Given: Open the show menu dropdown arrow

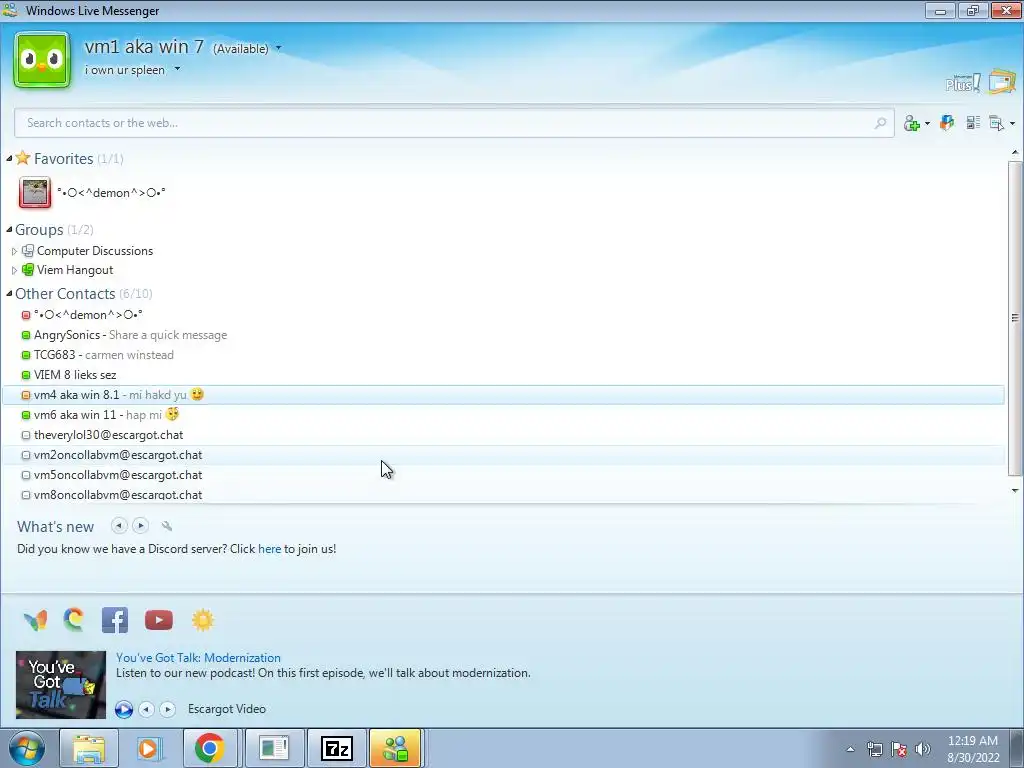Looking at the screenshot, I should coord(1012,123).
